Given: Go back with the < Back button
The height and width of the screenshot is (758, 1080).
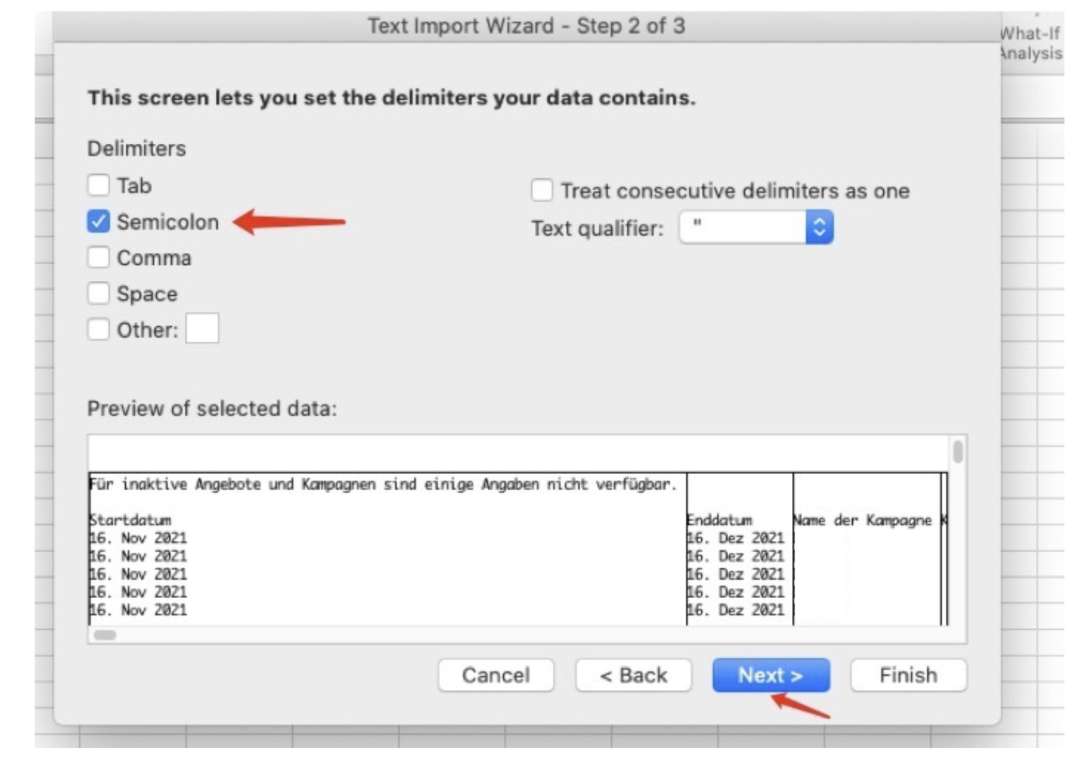Looking at the screenshot, I should click(634, 675).
